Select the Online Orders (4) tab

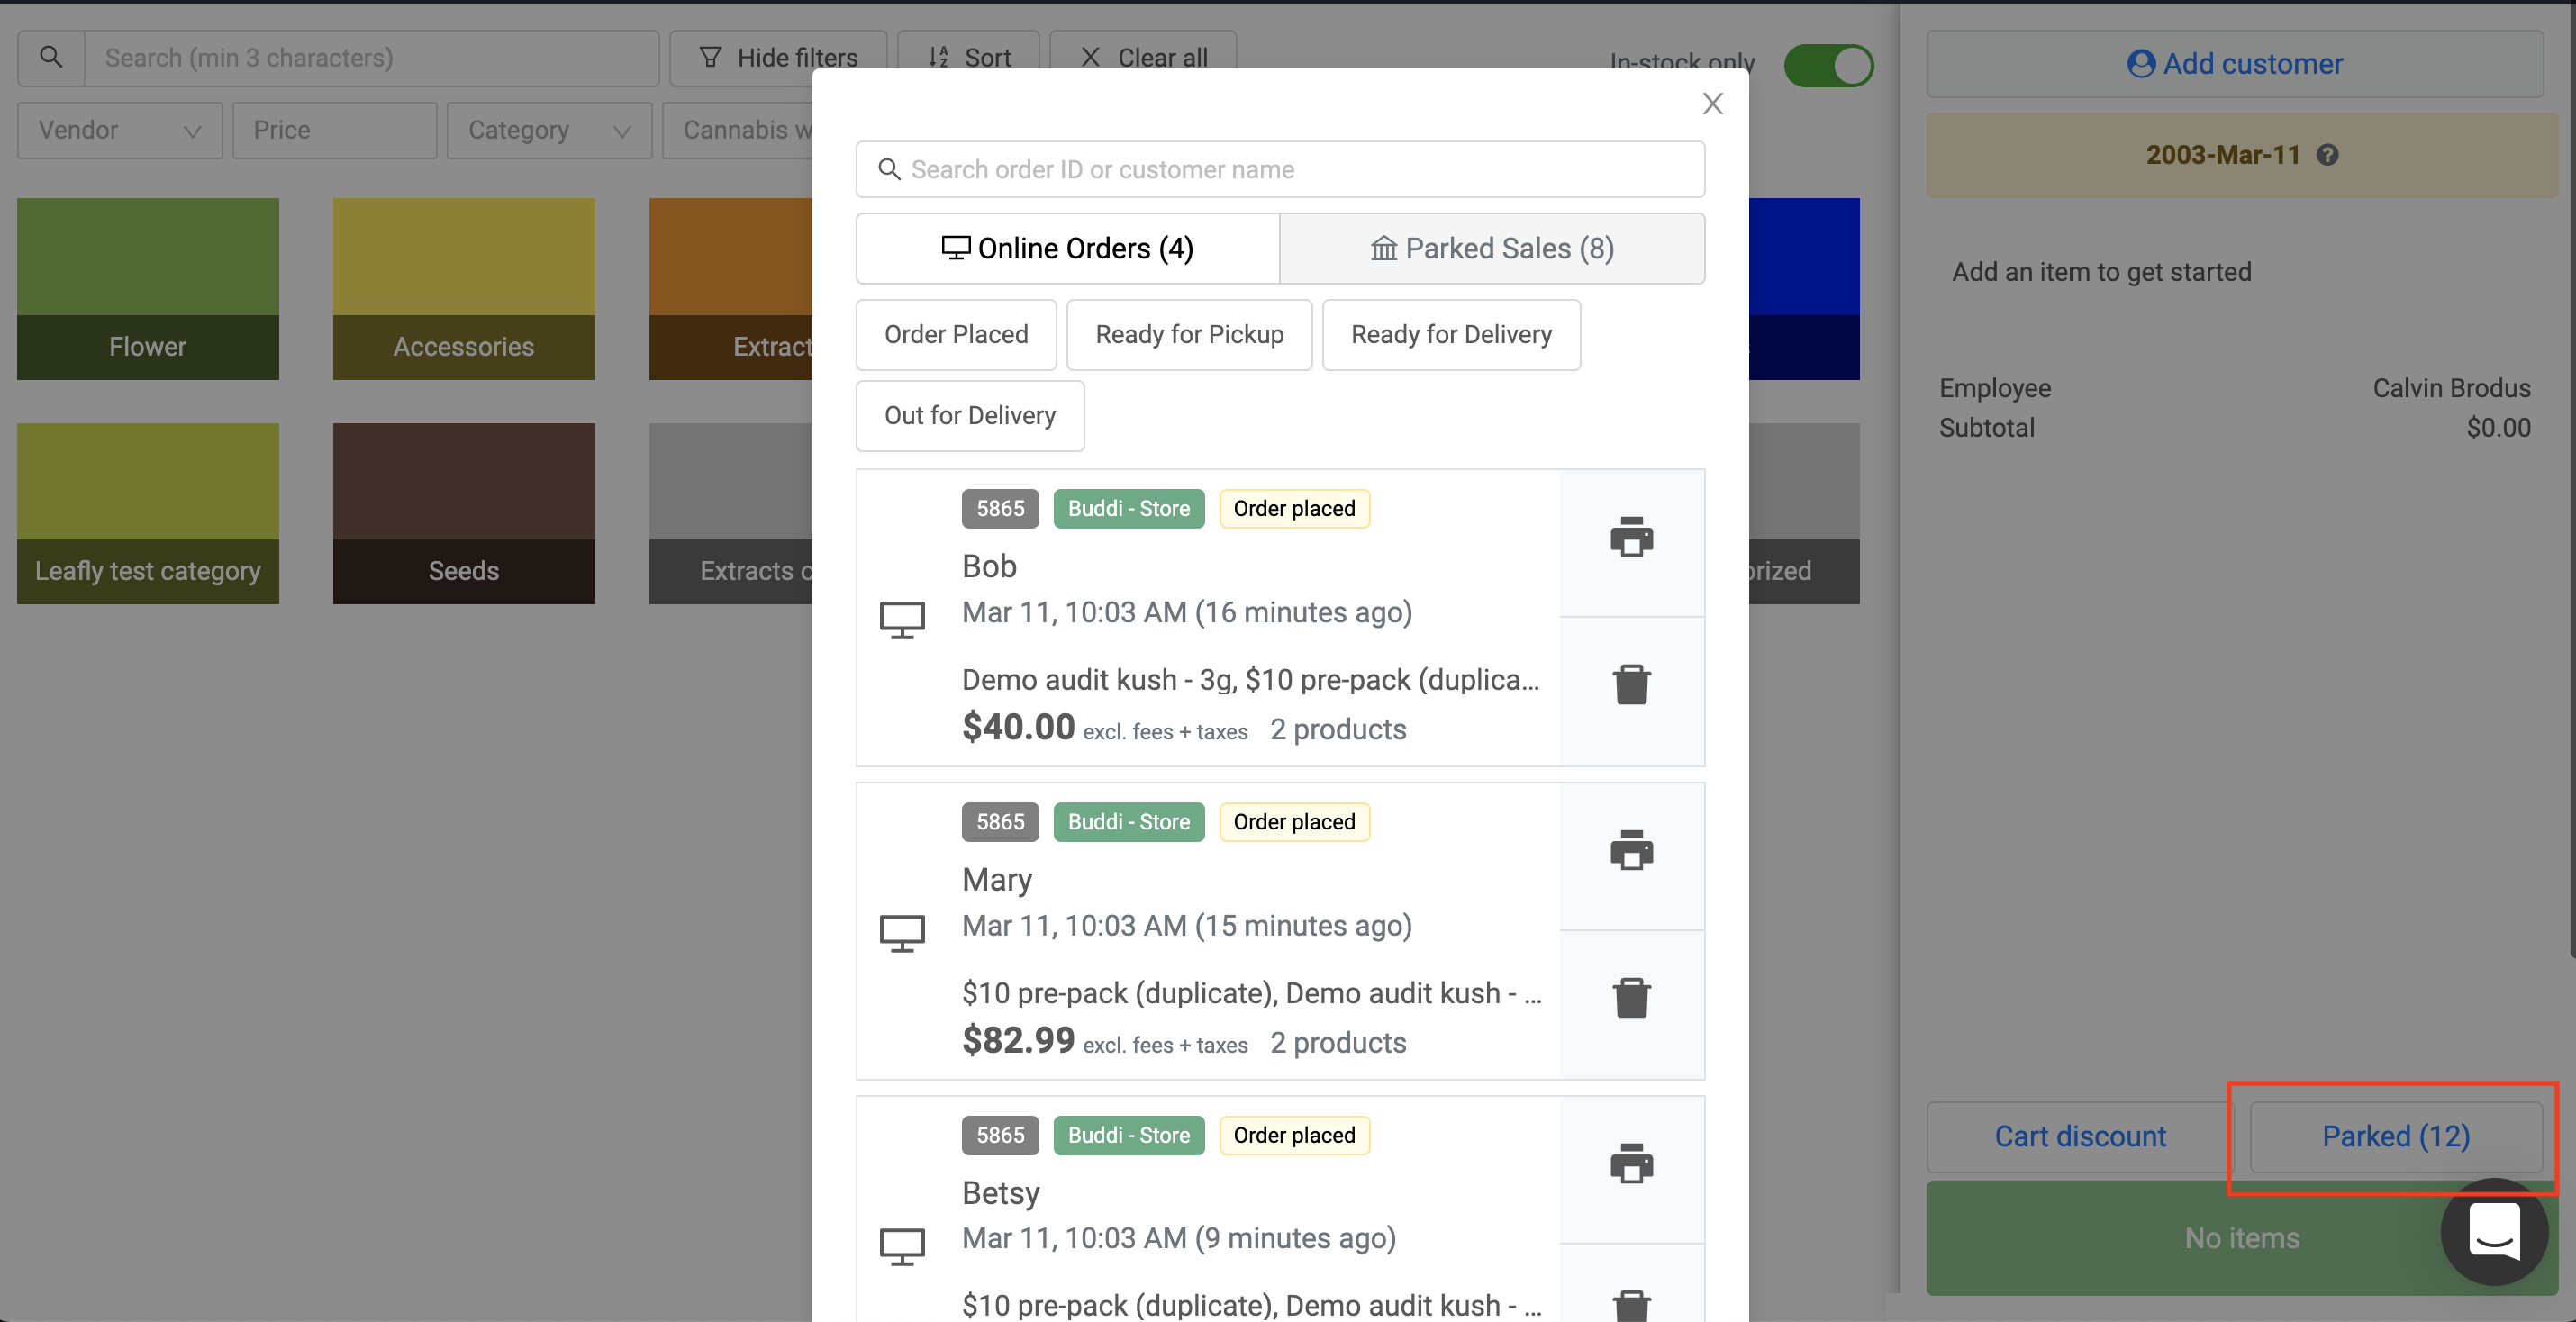[x=1067, y=248]
